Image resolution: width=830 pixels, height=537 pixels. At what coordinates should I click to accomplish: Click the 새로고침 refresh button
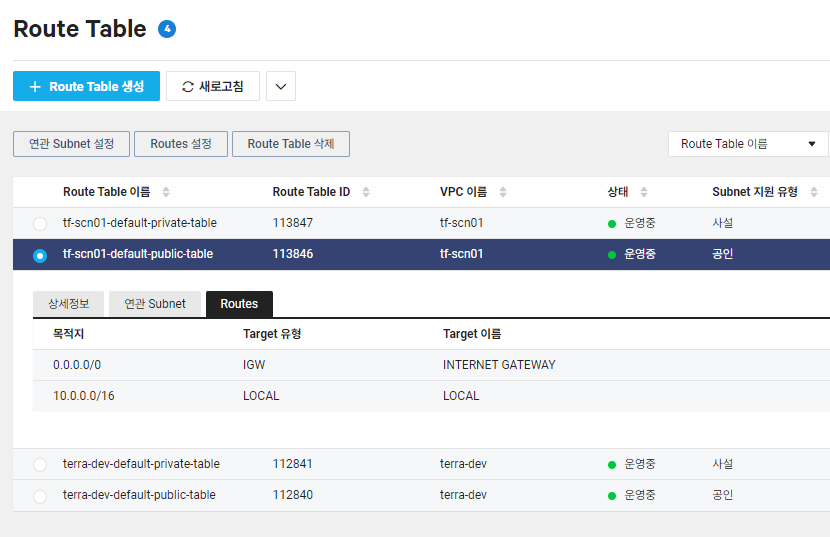point(213,86)
